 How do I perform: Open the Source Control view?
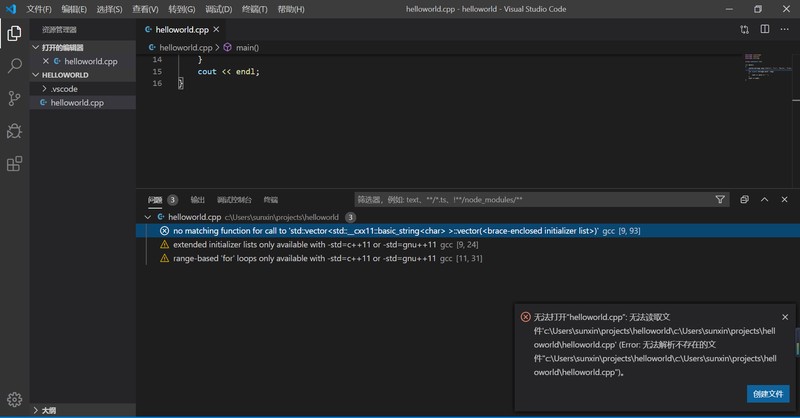tap(14, 98)
